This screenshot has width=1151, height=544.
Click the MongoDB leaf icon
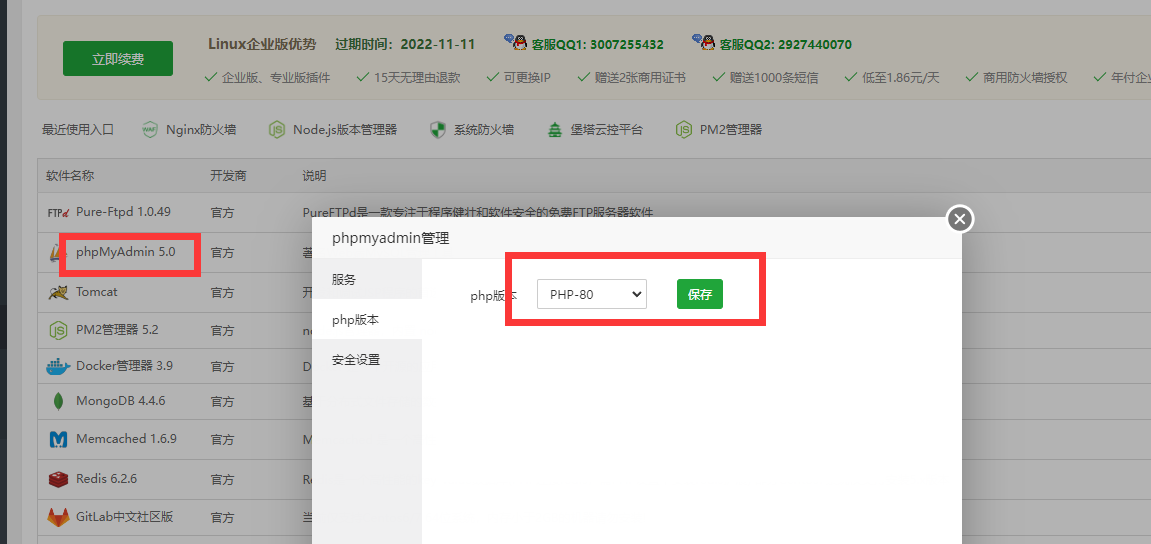point(58,402)
